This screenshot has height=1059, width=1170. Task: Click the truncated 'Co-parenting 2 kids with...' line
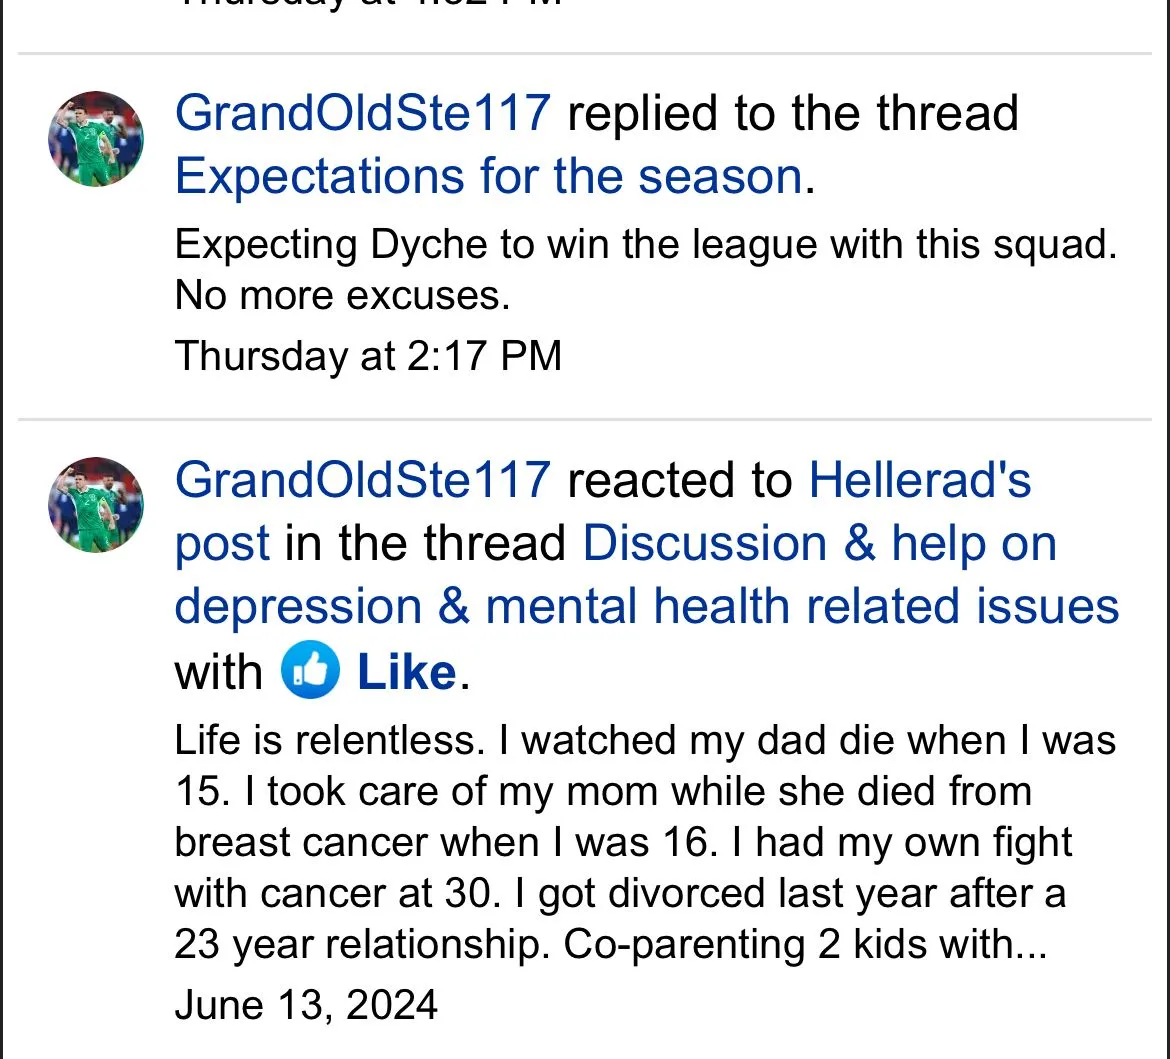click(x=805, y=945)
